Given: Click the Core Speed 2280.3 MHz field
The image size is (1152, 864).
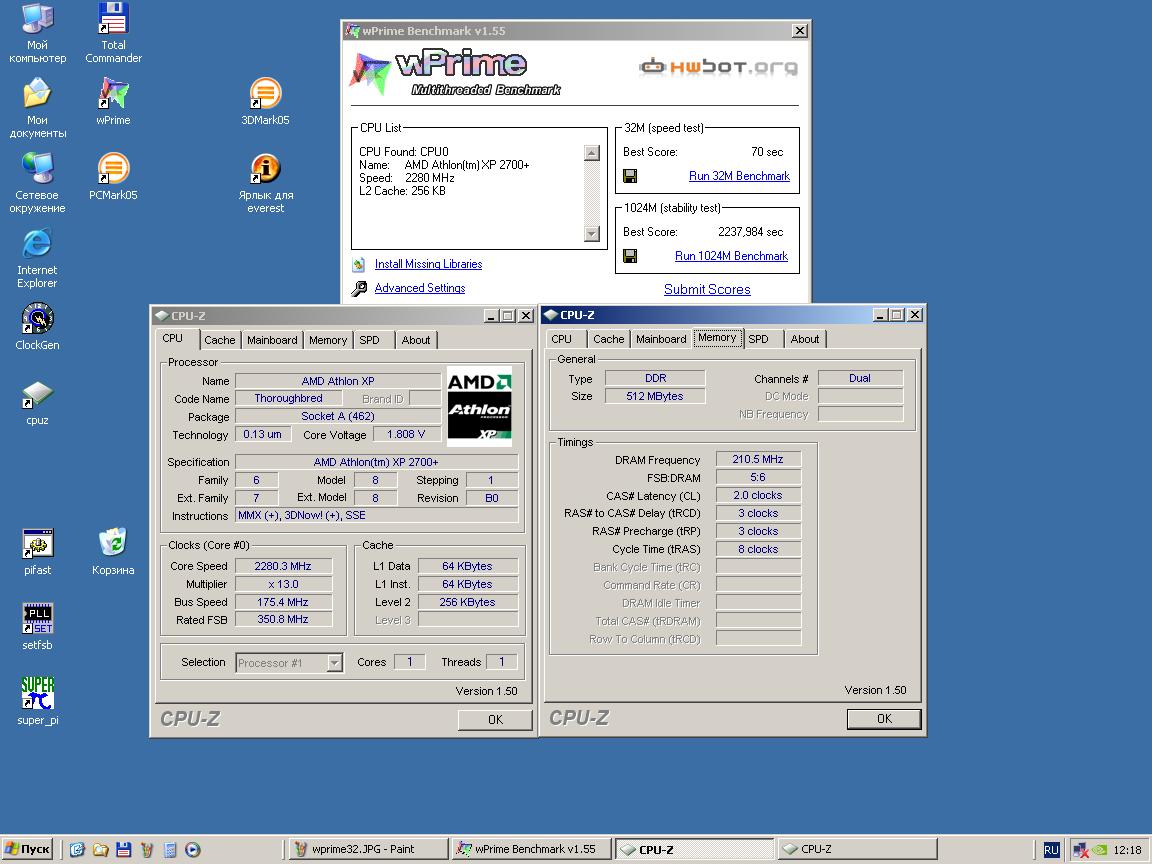Looking at the screenshot, I should click(x=283, y=566).
